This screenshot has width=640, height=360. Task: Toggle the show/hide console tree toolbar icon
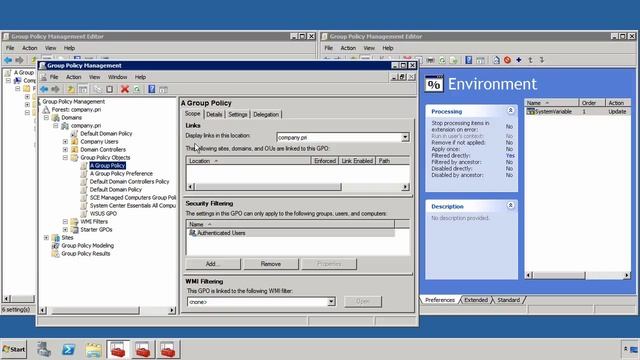(x=83, y=89)
